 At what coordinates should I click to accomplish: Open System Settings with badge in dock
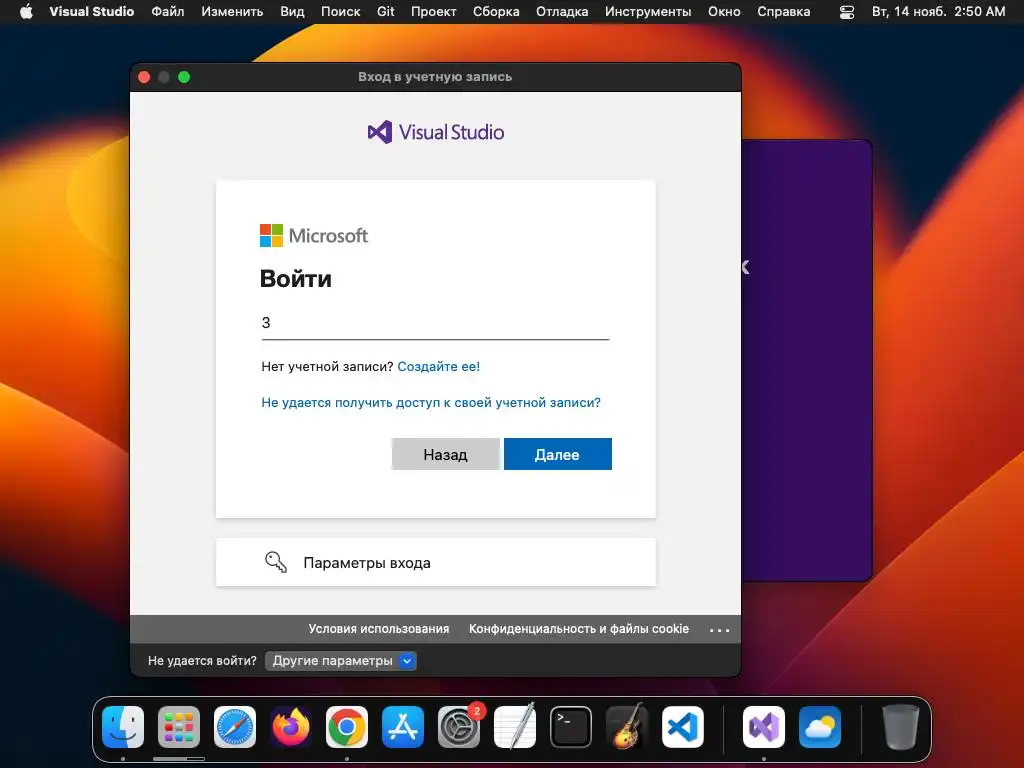pyautogui.click(x=459, y=727)
